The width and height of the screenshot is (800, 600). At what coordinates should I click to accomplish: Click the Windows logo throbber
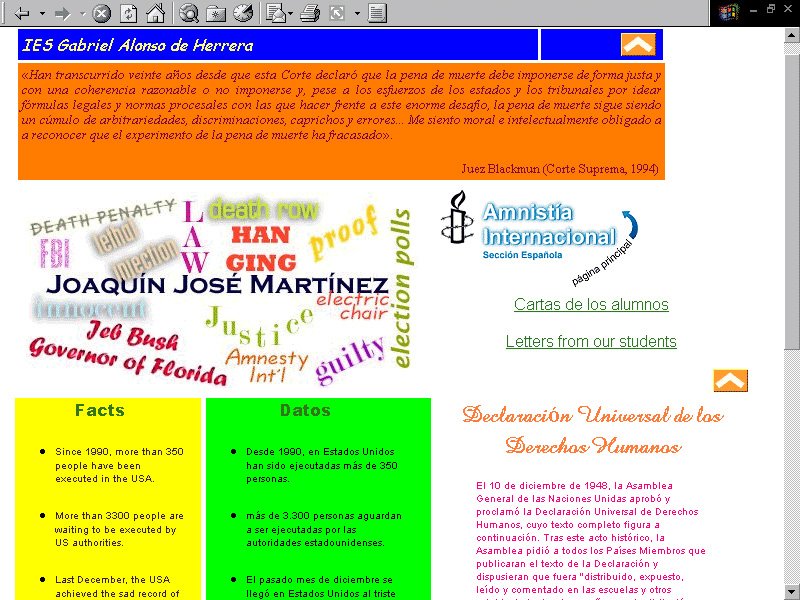click(729, 12)
